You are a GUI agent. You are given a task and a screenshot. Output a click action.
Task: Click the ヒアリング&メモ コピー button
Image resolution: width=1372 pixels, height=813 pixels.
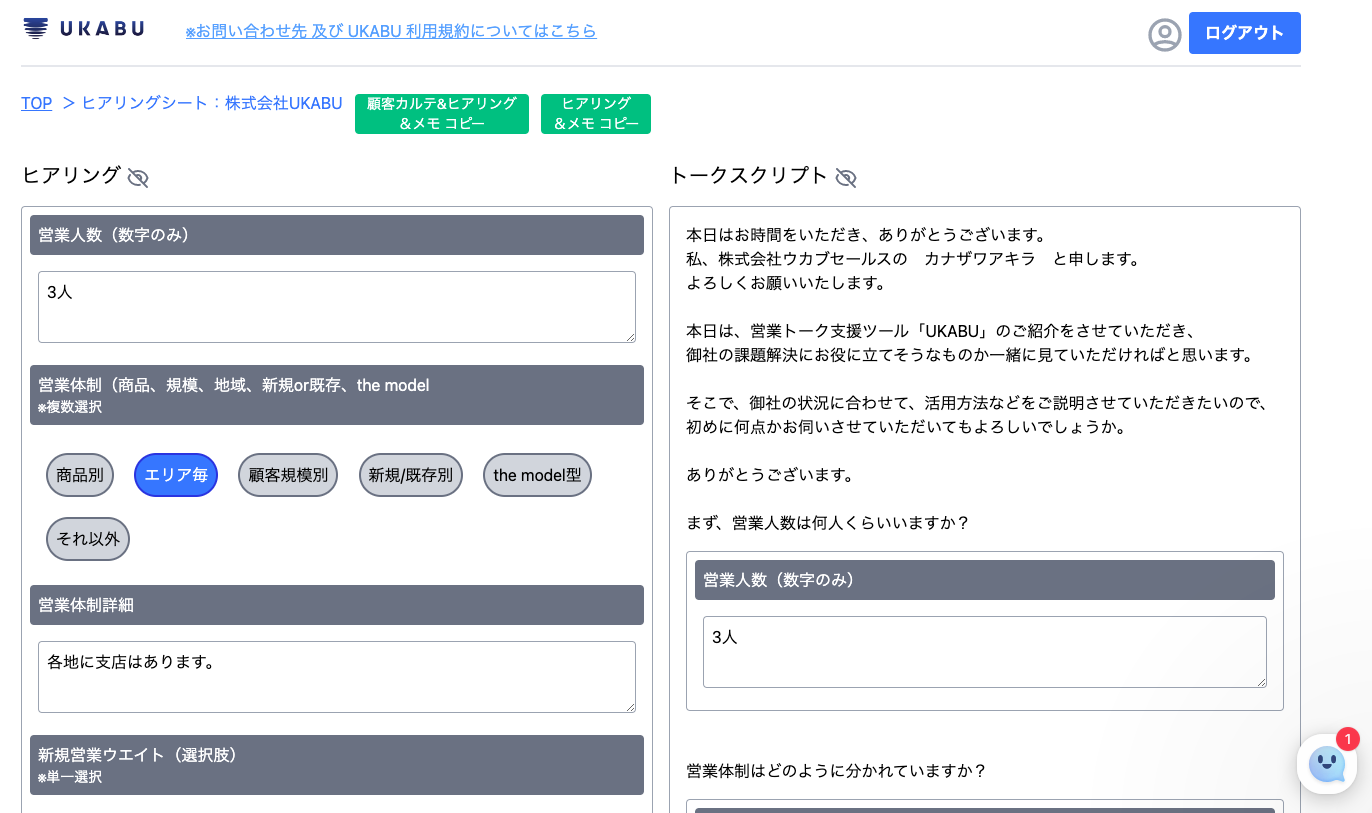tap(595, 113)
